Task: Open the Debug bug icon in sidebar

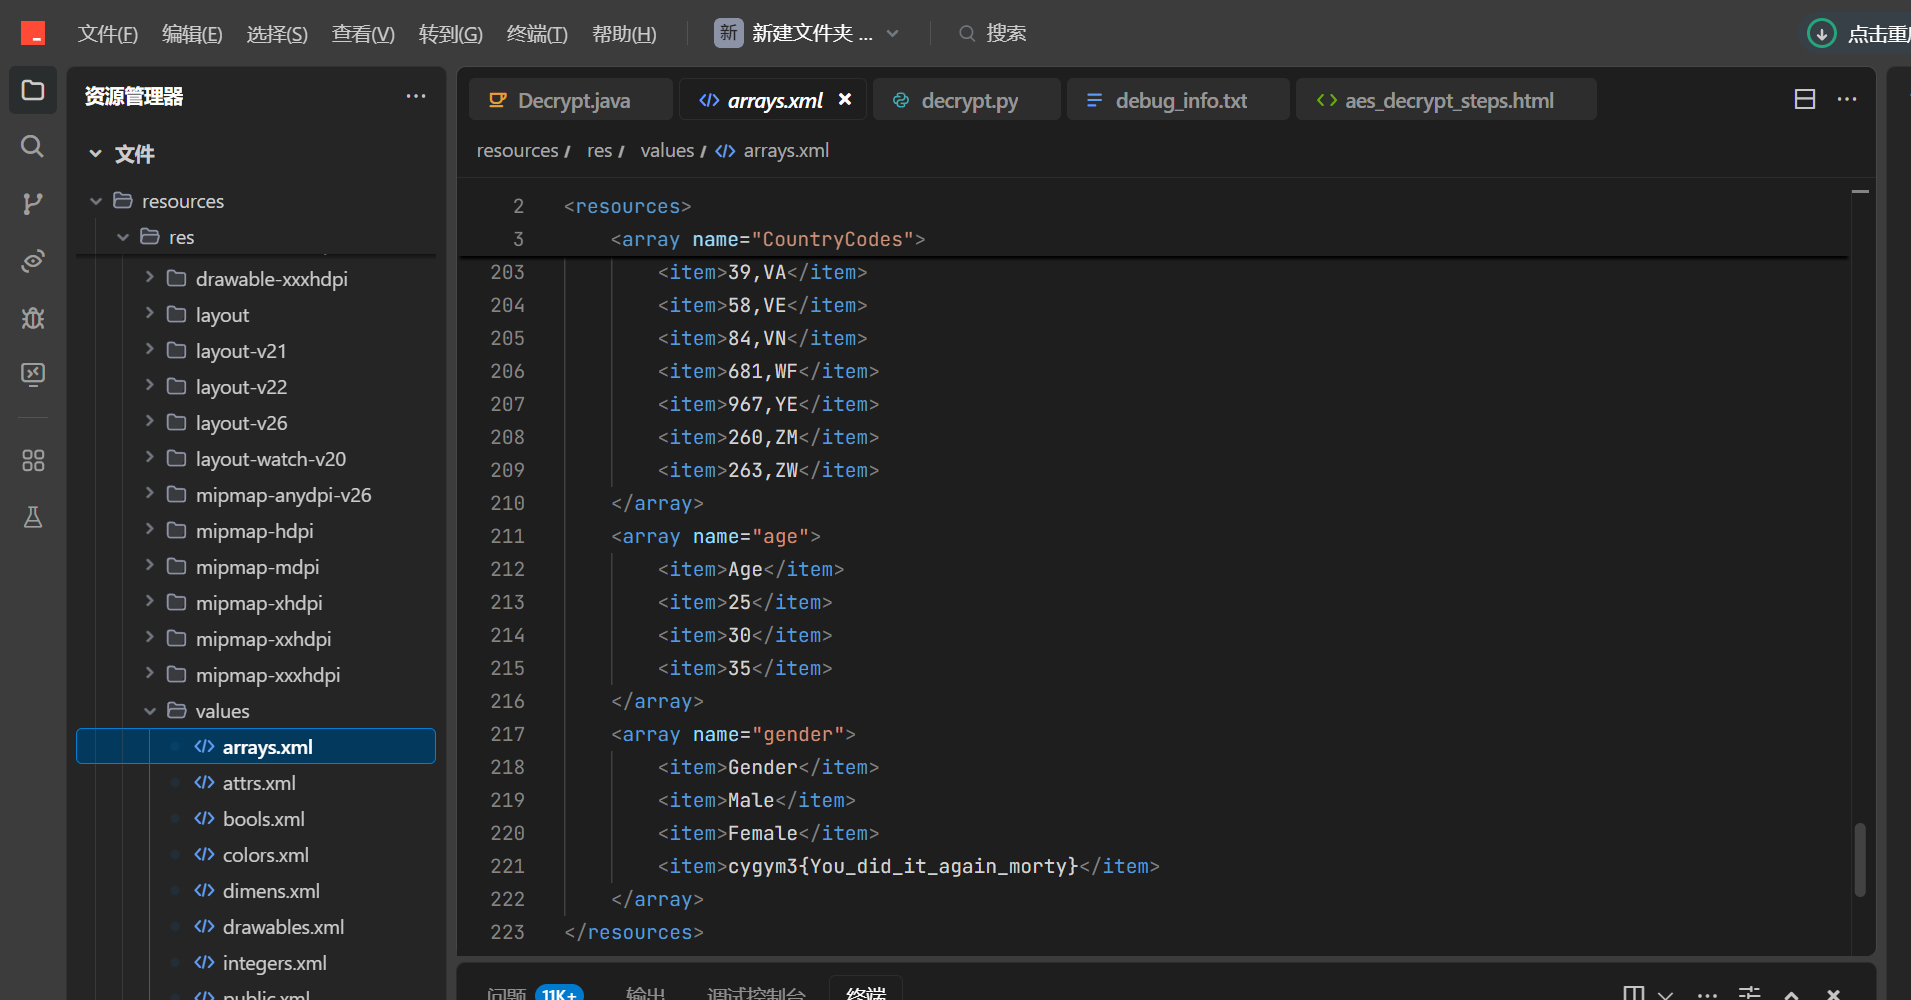Action: click(33, 318)
